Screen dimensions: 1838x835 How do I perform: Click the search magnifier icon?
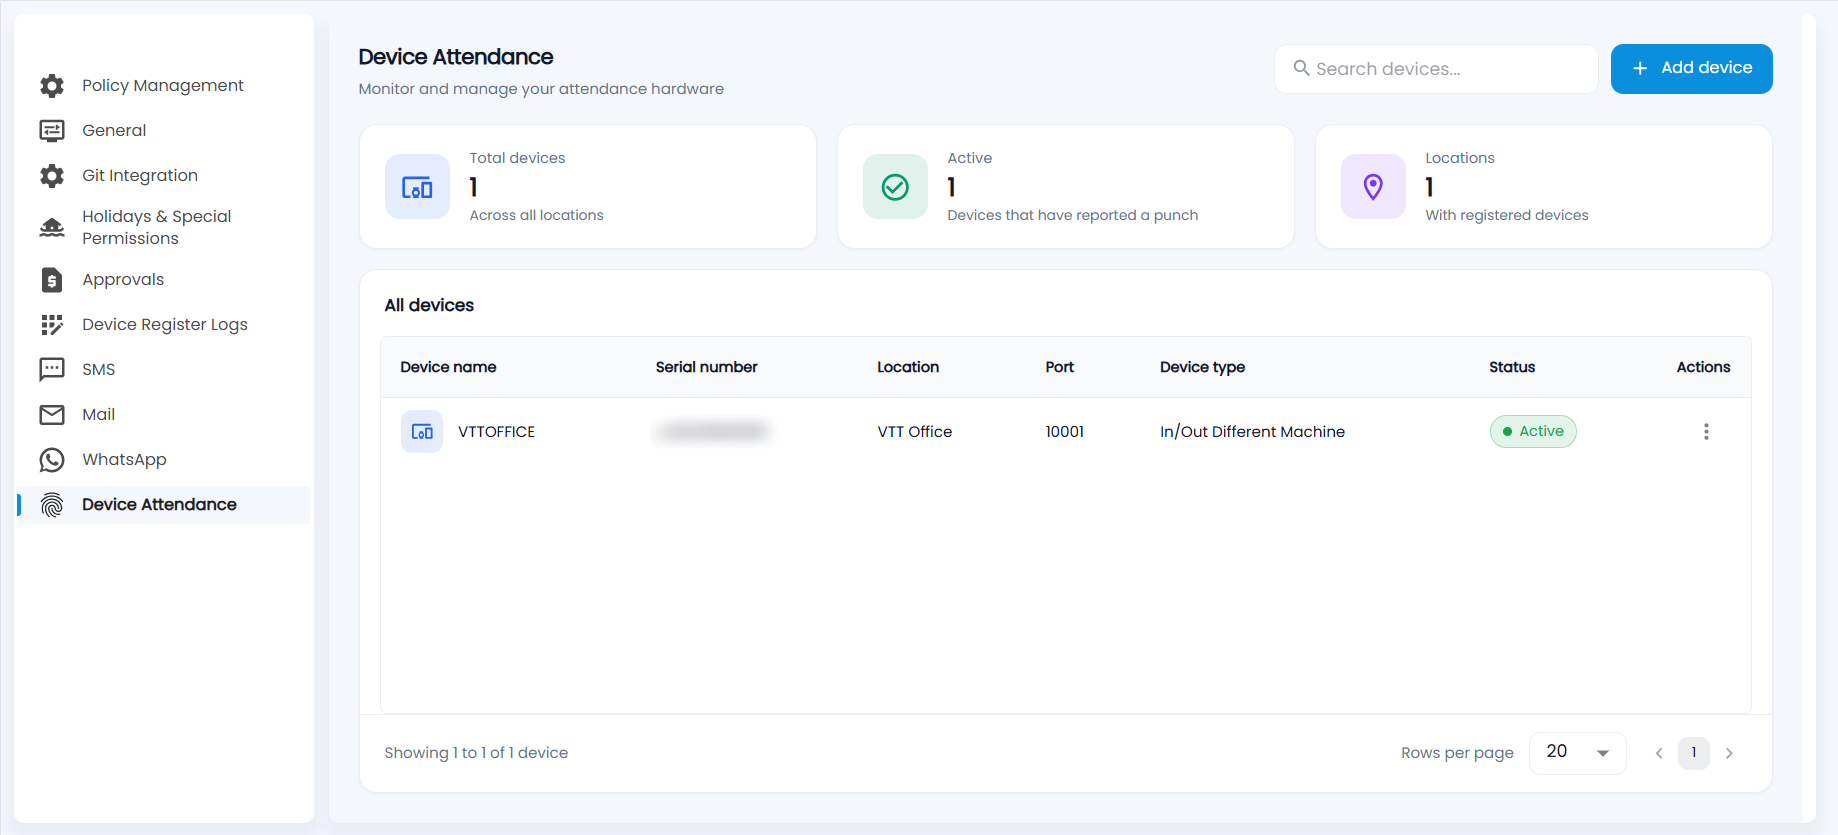pyautogui.click(x=1301, y=68)
